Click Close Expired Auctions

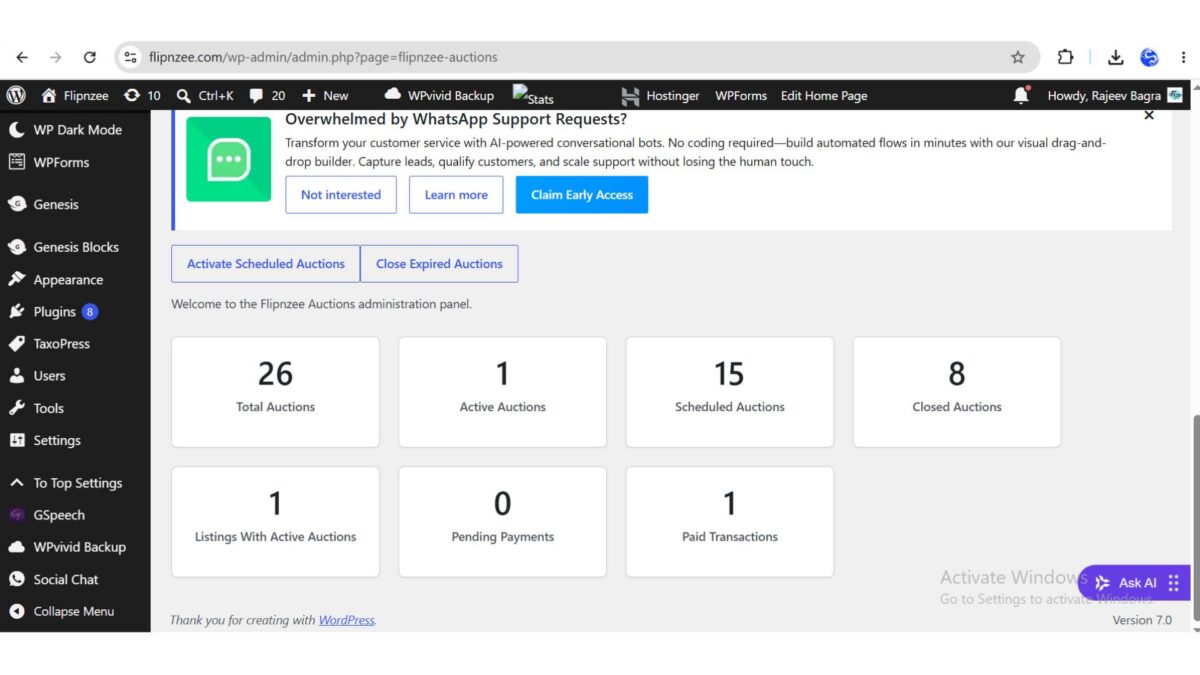[439, 264]
